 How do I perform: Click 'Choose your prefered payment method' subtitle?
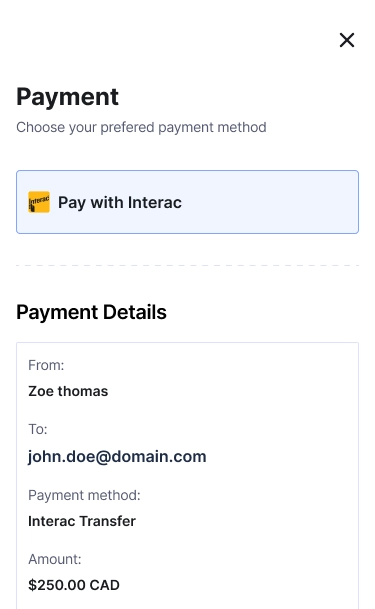(141, 127)
